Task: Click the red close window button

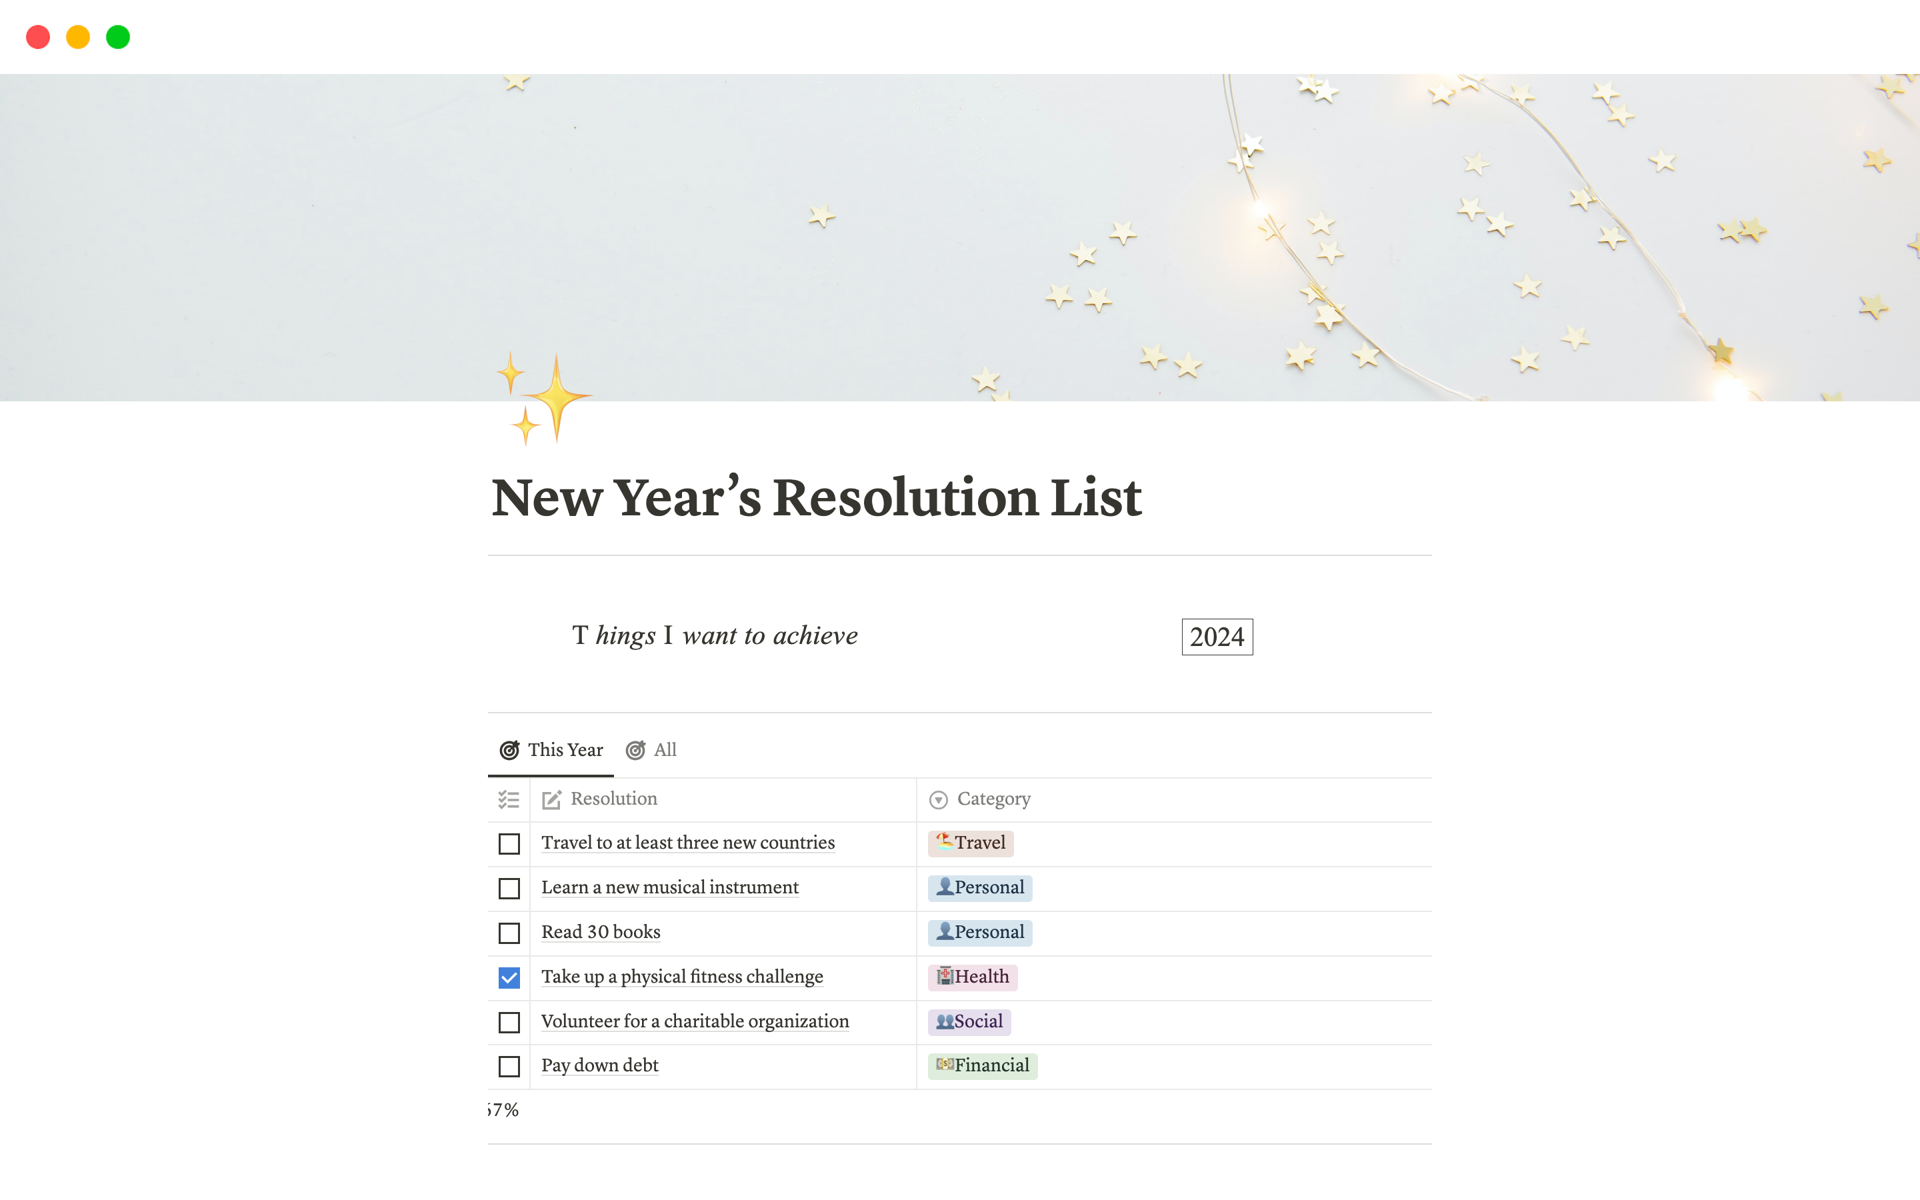Action: pos(38,37)
